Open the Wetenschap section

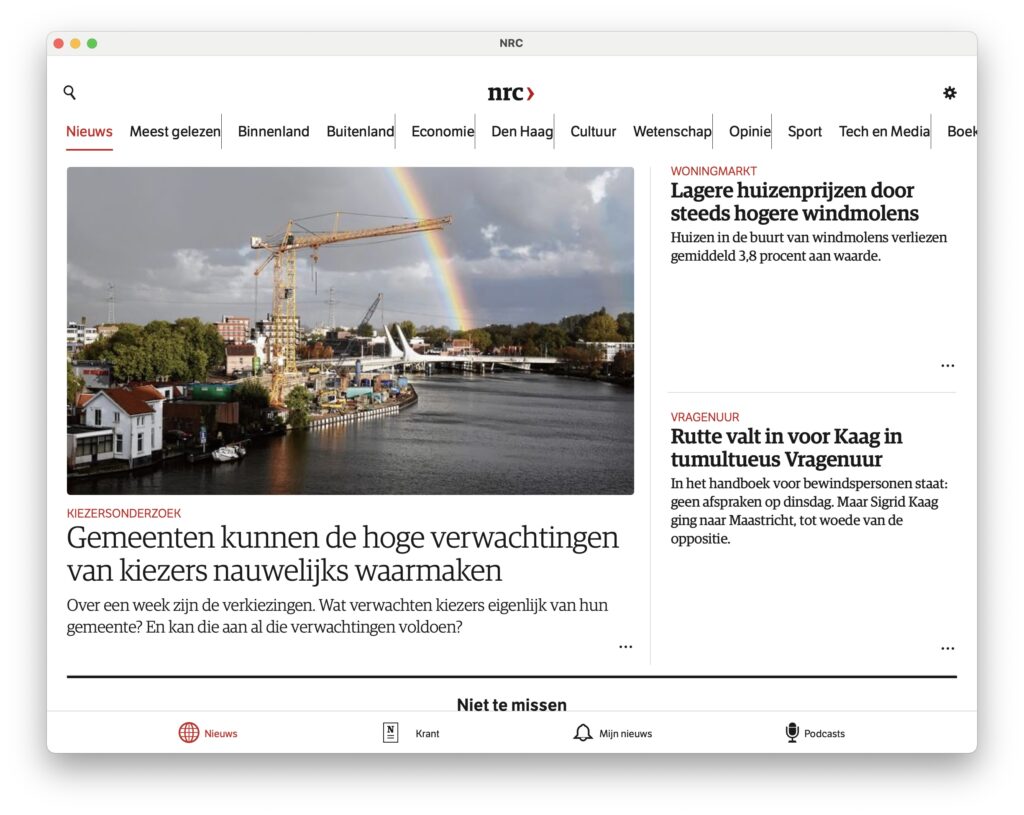coord(672,131)
